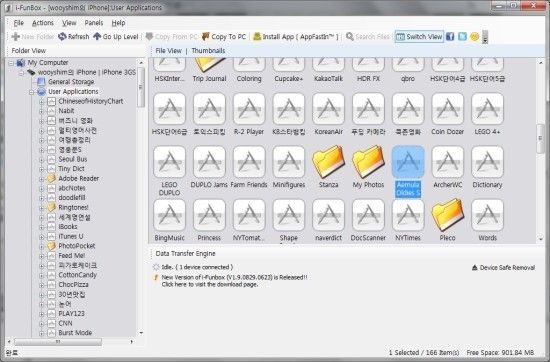Expand the ChineseofHistoryChart tree node
Image resolution: width=550 pixels, height=362 pixels.
[41, 102]
